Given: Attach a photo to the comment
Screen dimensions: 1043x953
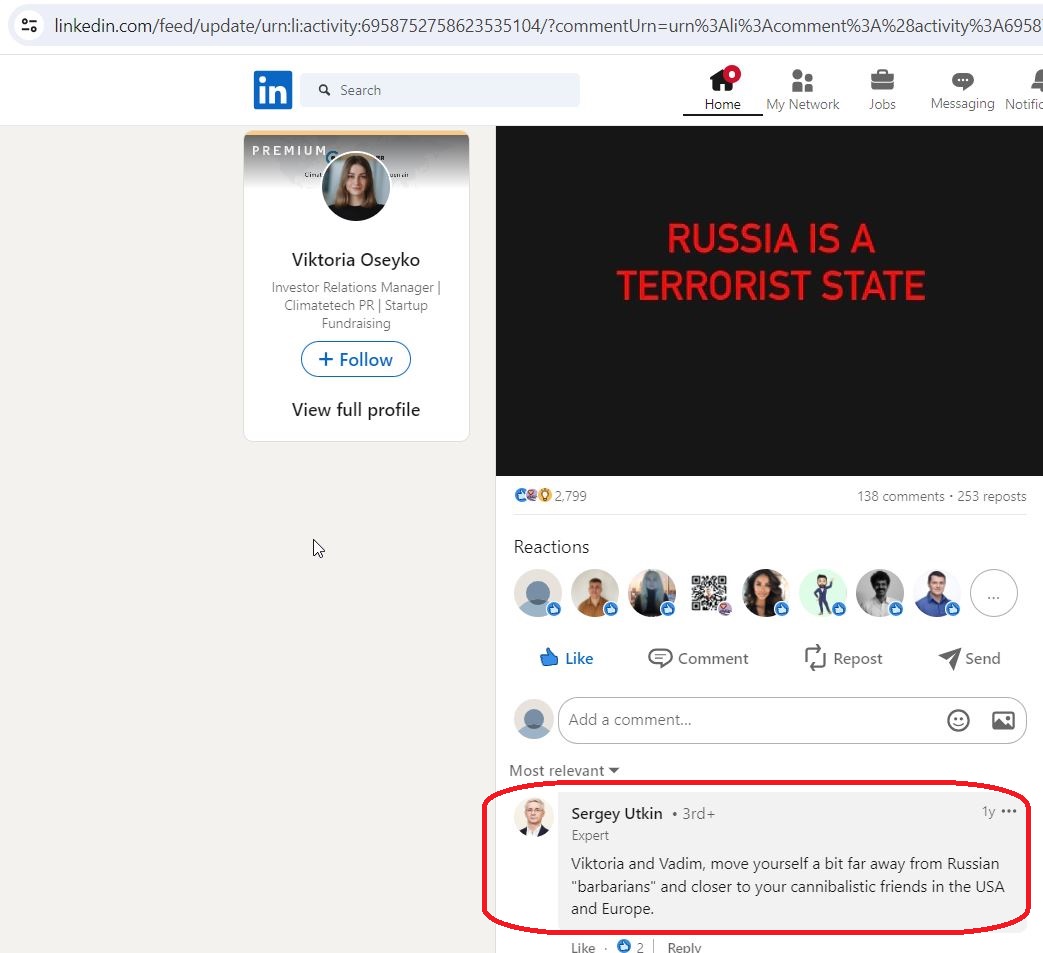Looking at the screenshot, I should click(x=1003, y=720).
